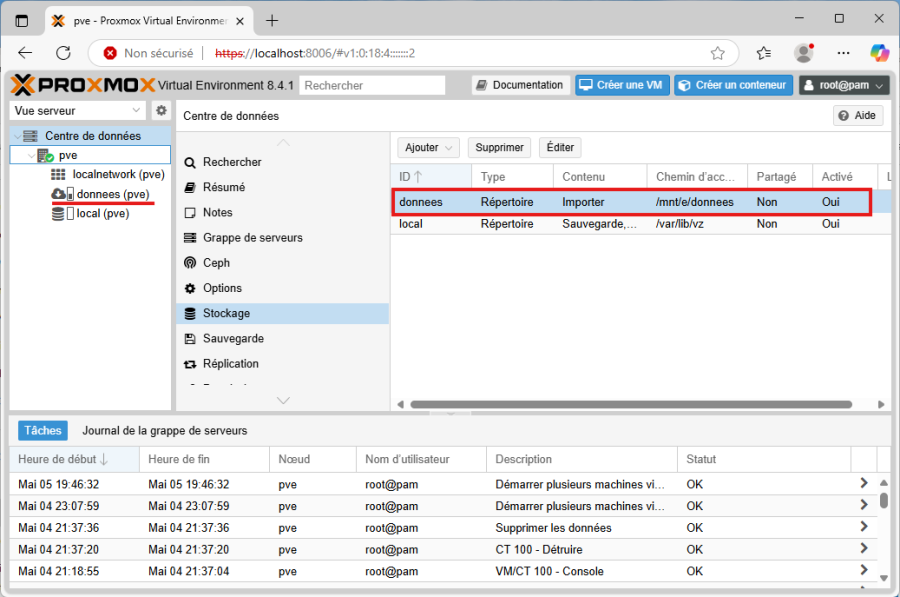
Task: Click the Supprimer storage button
Action: click(499, 148)
